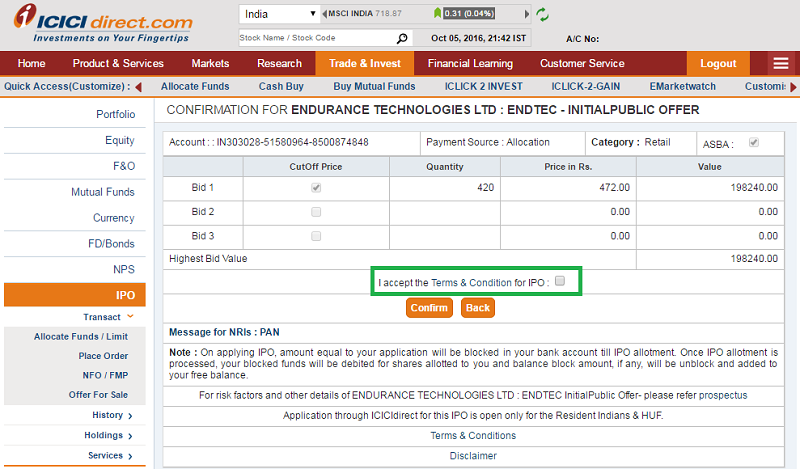Screen dimensions: 800x469
Task: Open Customer Service menu
Action: [x=582, y=63]
